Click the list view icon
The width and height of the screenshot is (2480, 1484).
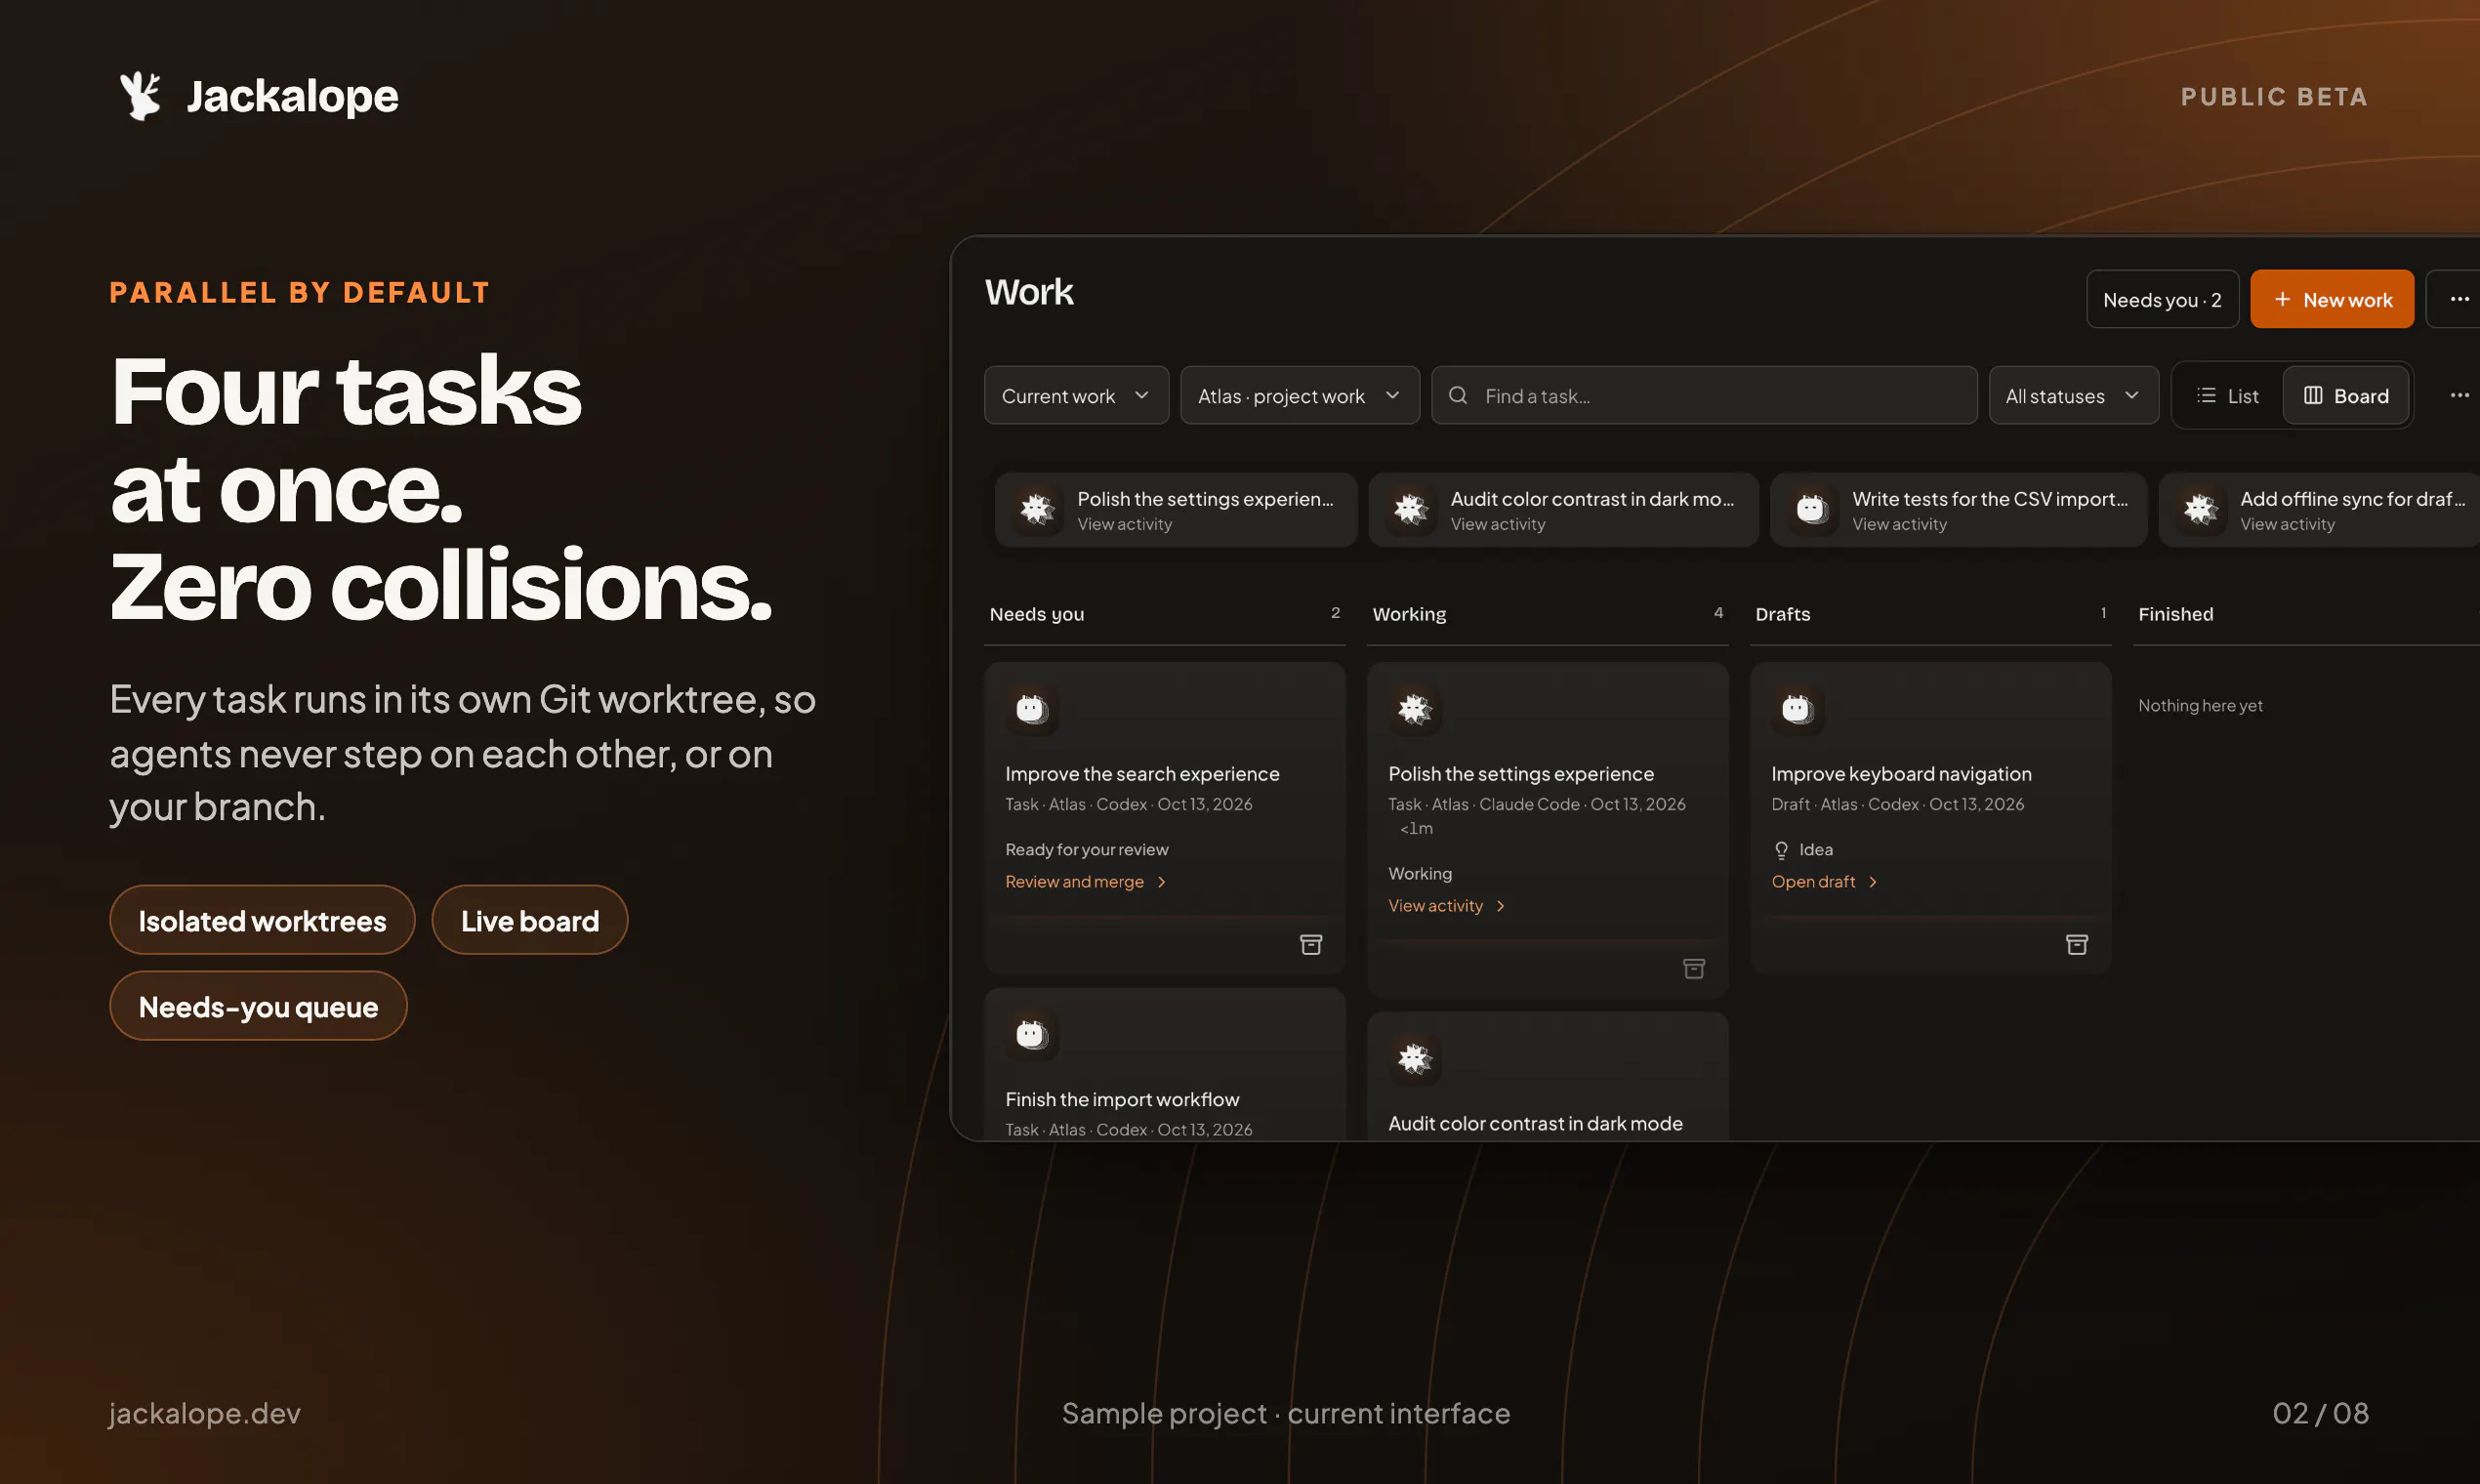(x=2205, y=395)
